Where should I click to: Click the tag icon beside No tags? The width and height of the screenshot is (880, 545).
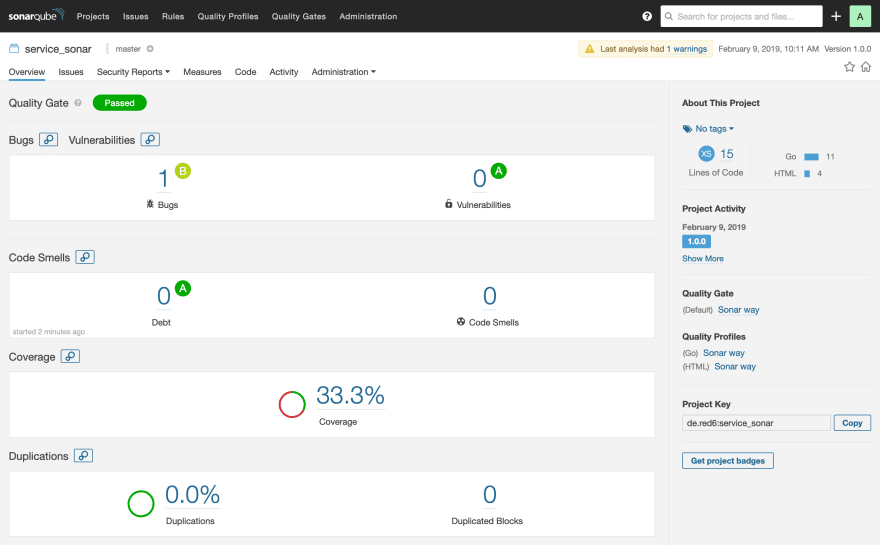(x=687, y=129)
